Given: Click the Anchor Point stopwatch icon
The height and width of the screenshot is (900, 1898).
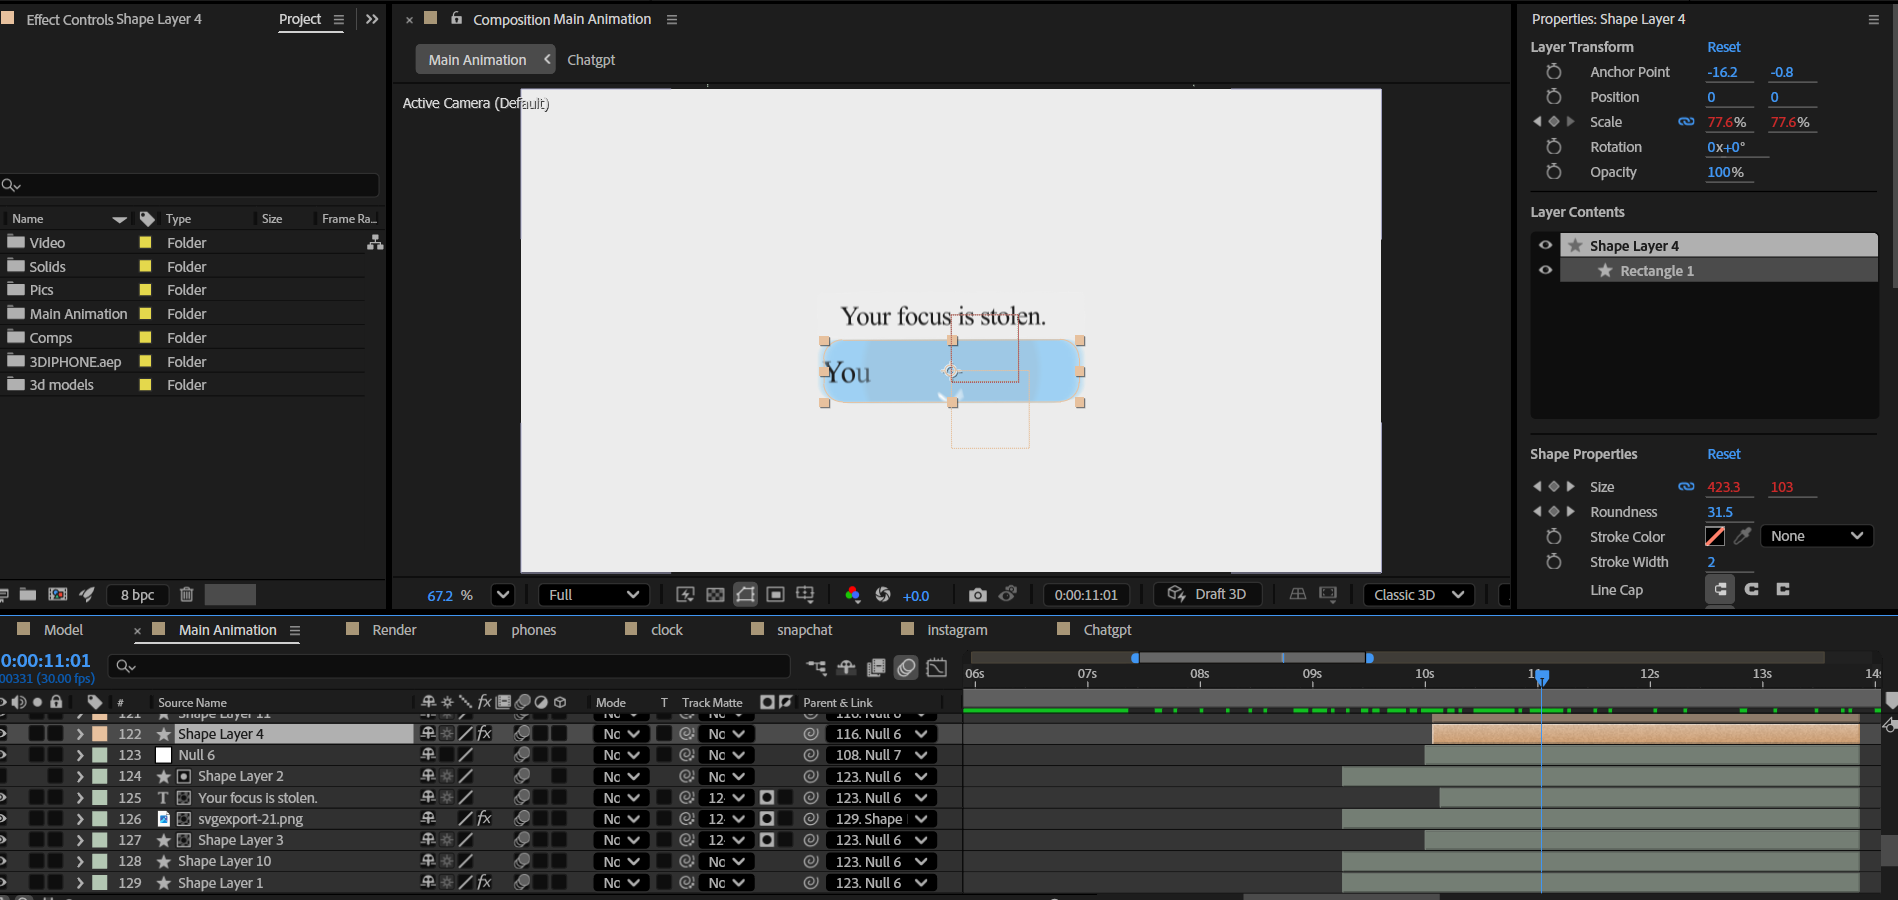Looking at the screenshot, I should [x=1553, y=72].
